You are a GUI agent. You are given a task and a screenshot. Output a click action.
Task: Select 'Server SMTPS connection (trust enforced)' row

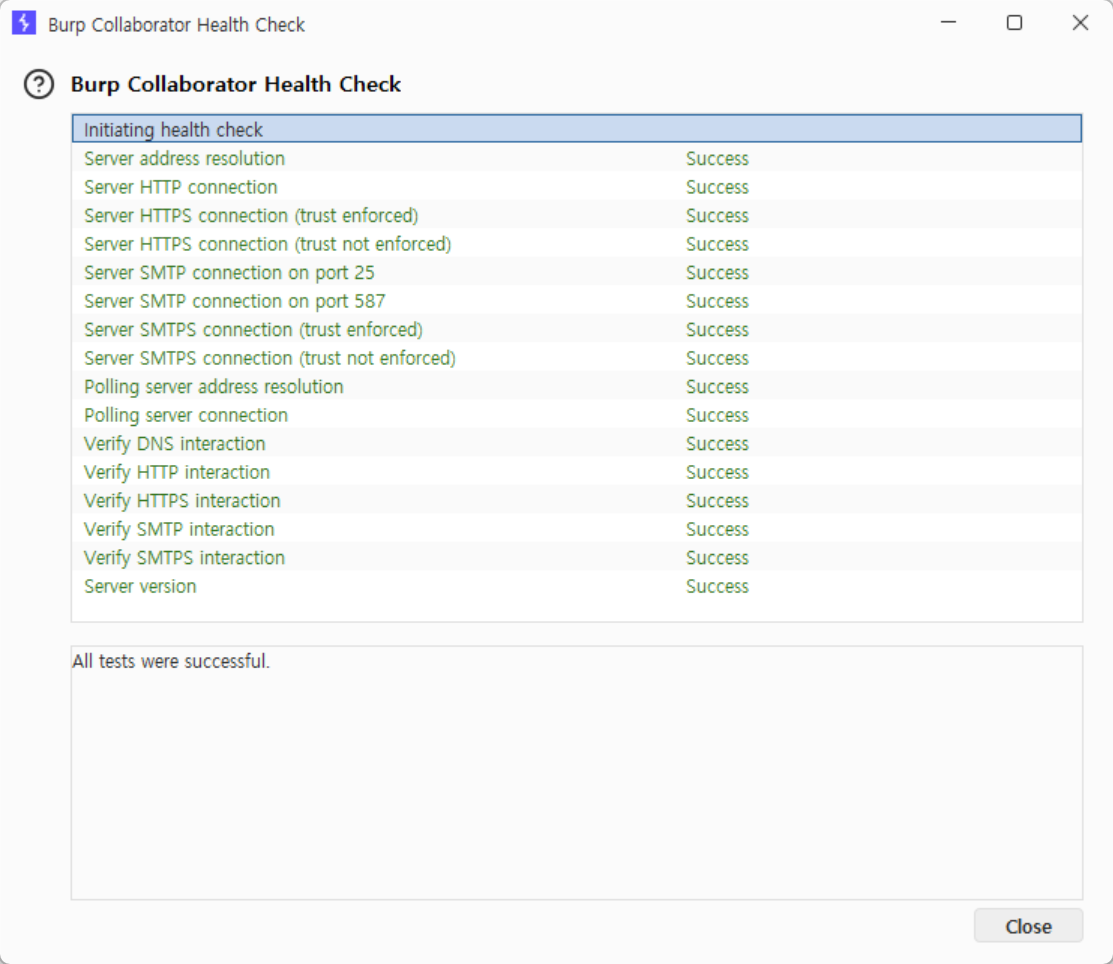[577, 329]
